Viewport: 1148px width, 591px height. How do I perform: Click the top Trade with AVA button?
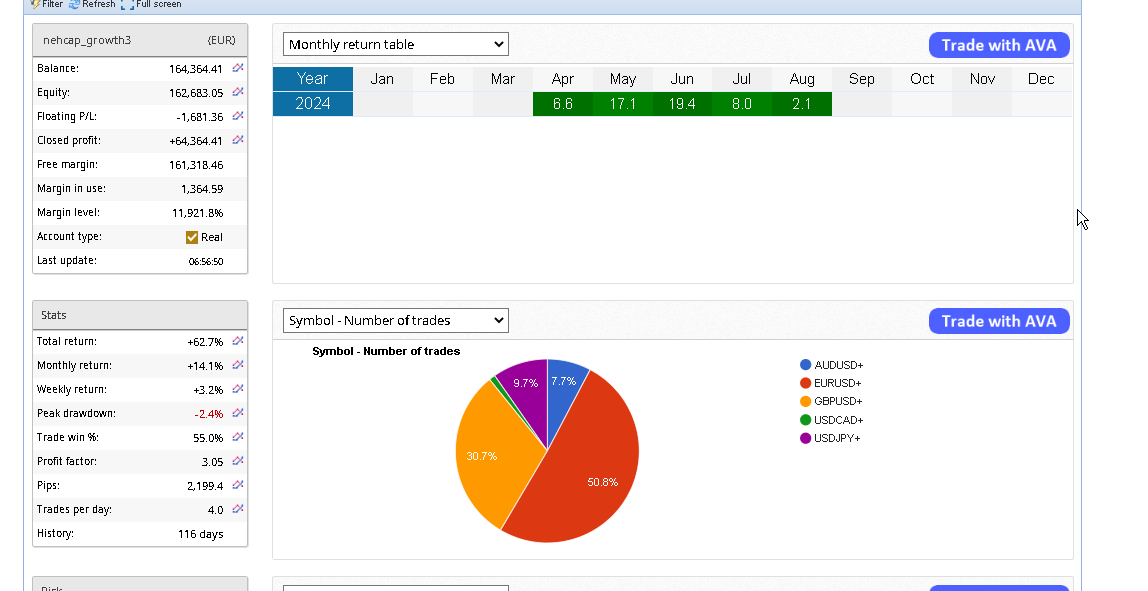point(999,45)
